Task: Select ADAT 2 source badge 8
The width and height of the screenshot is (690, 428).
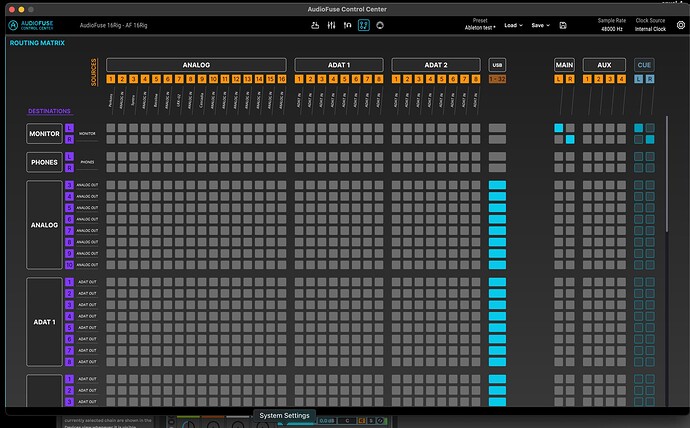Action: tap(476, 79)
